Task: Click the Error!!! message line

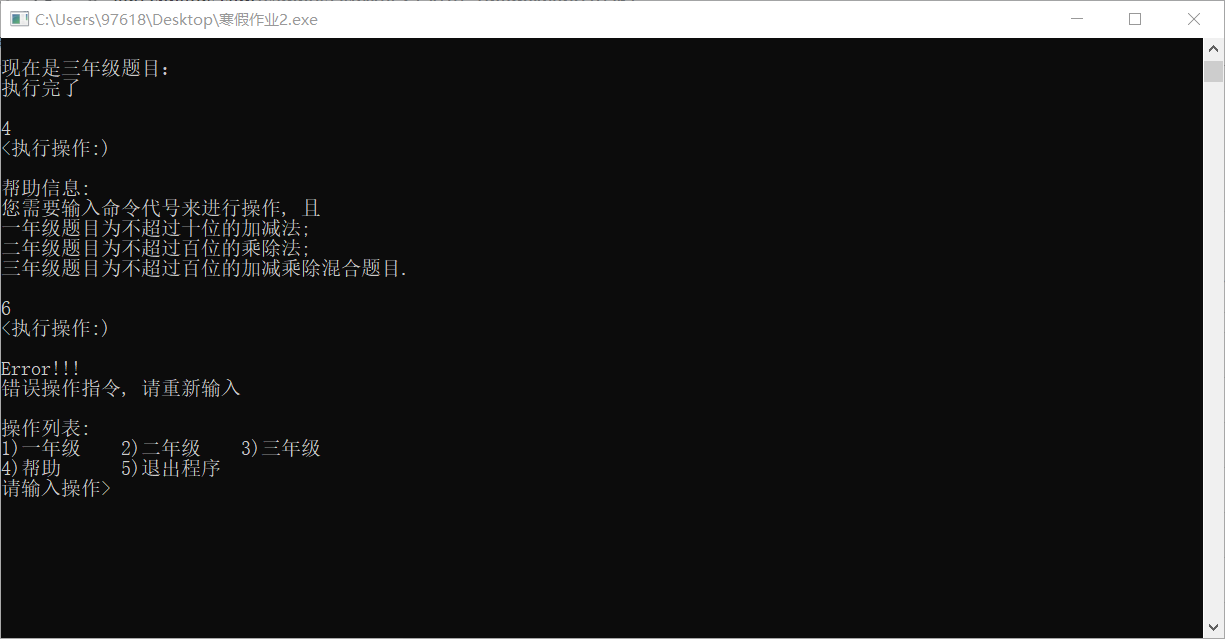Action: [41, 369]
